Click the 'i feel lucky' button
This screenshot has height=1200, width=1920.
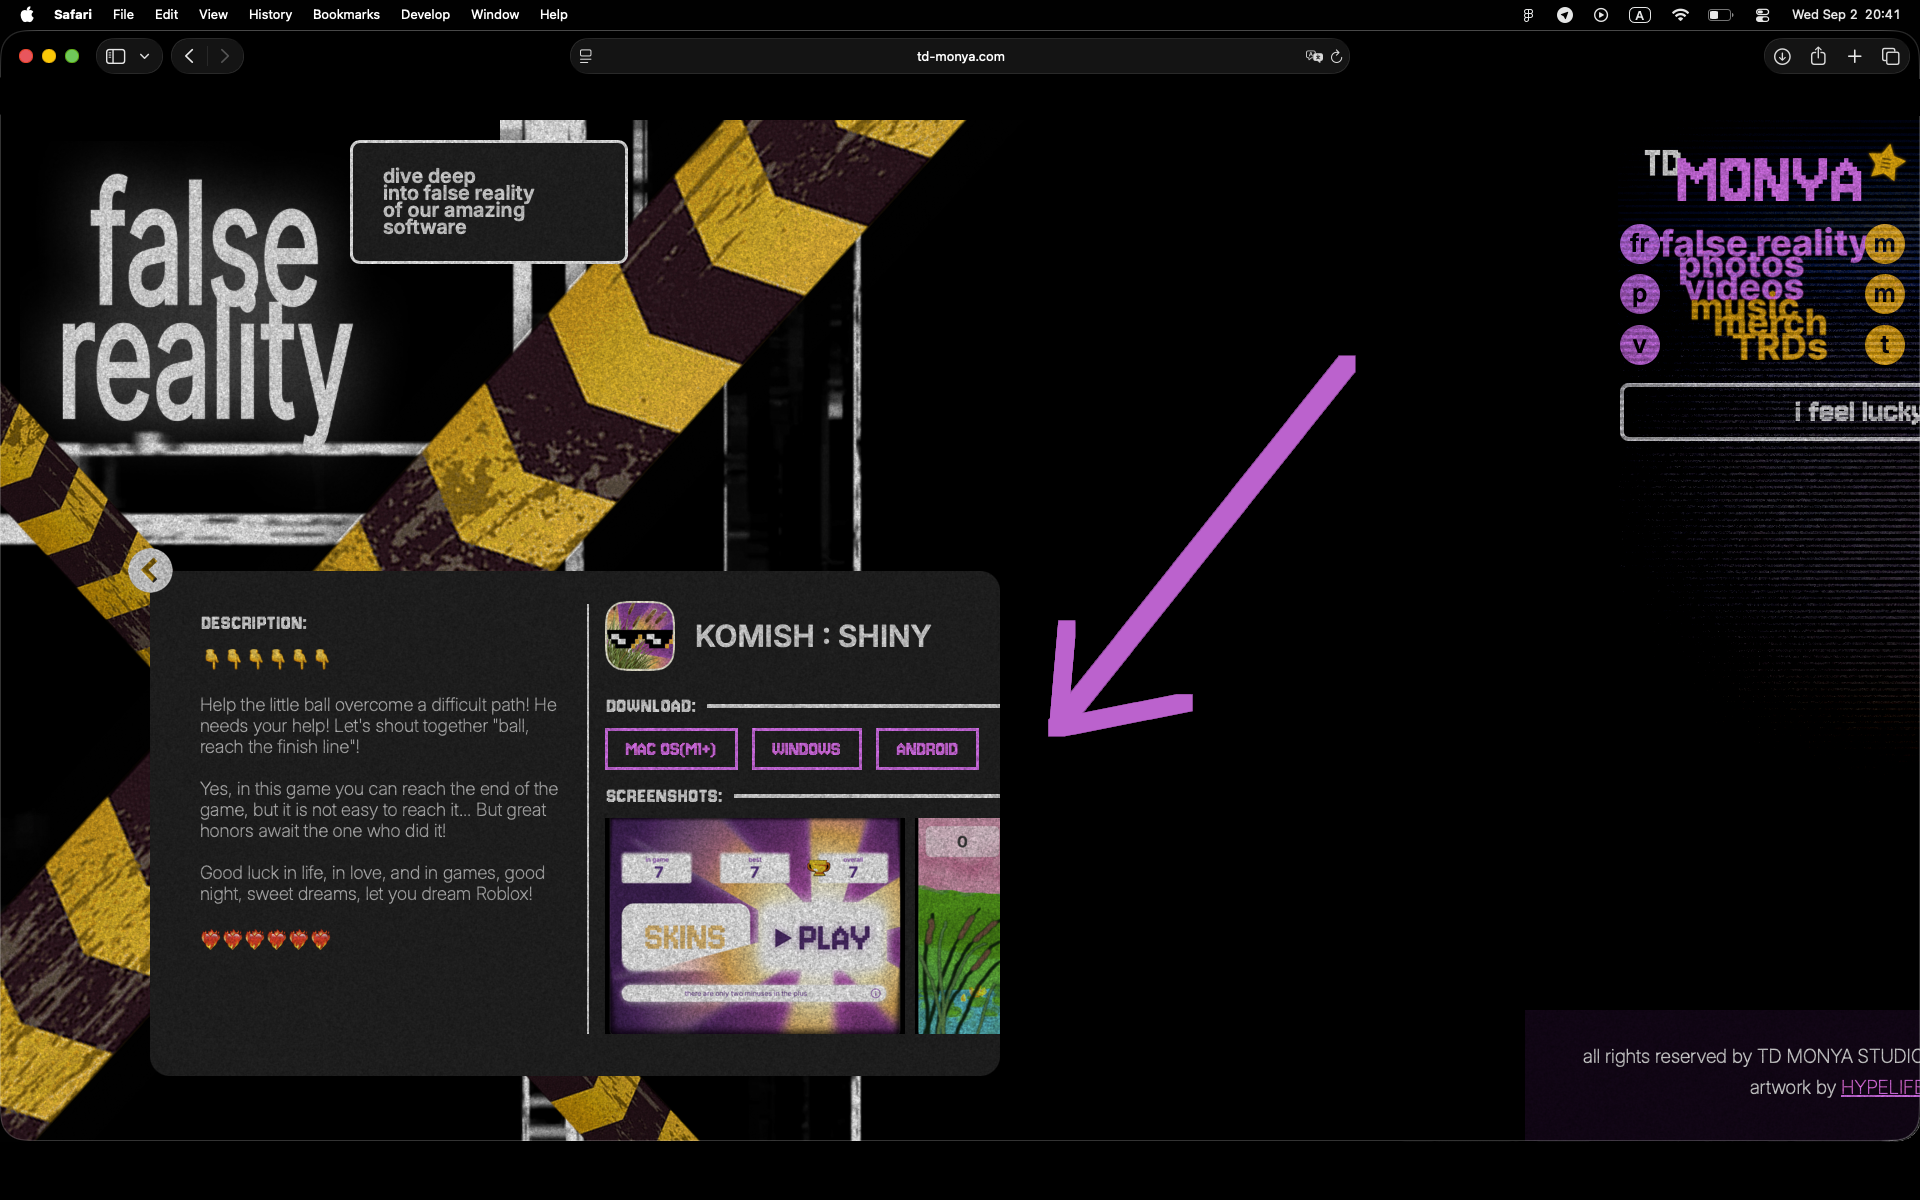[x=1770, y=412]
